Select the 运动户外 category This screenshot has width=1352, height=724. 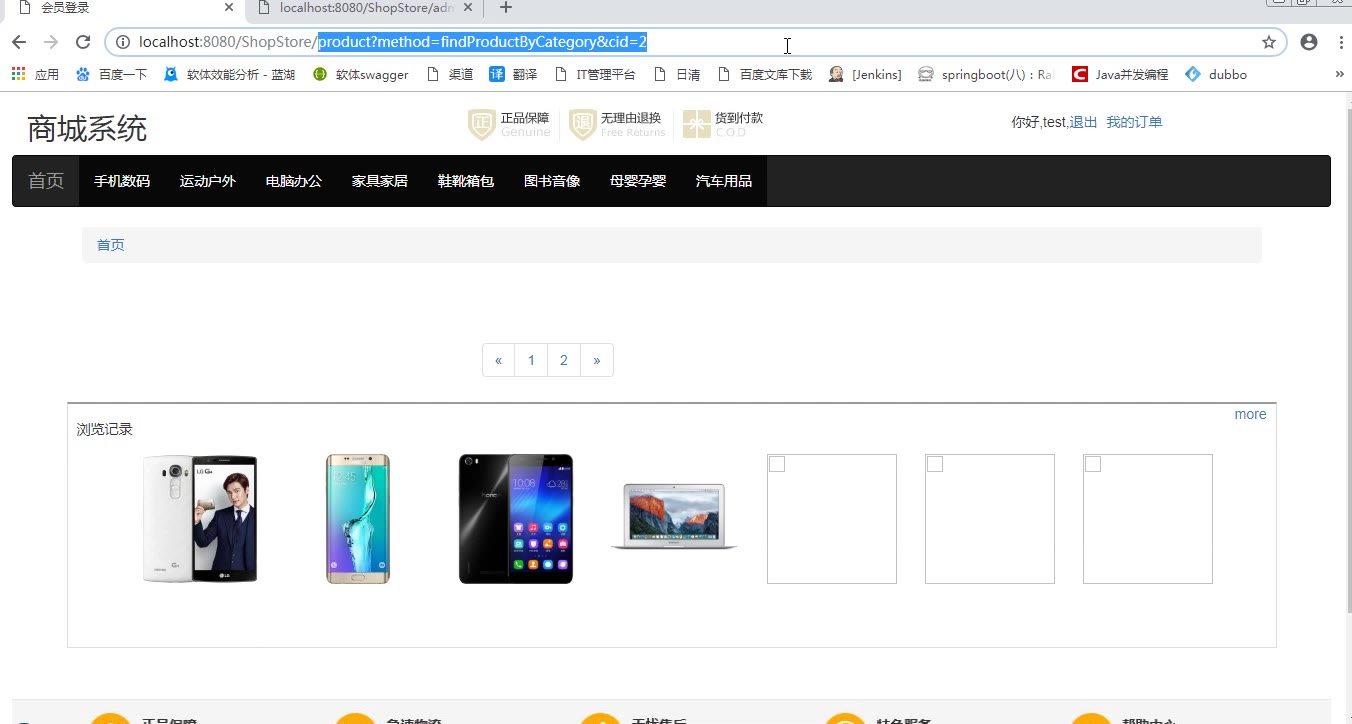pyautogui.click(x=208, y=181)
